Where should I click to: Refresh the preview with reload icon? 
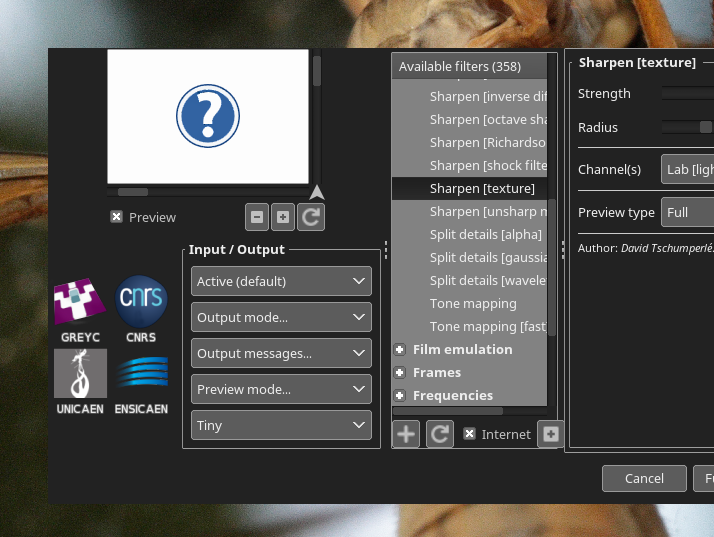click(x=311, y=217)
